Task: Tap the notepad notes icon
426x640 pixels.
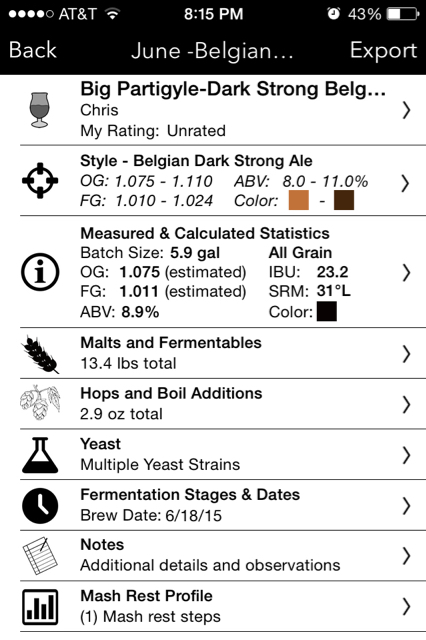Action: coord(40,556)
